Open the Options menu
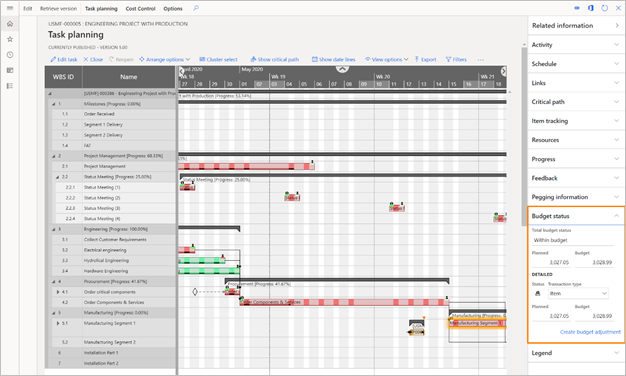Viewport: 626px width, 376px height. [x=173, y=8]
